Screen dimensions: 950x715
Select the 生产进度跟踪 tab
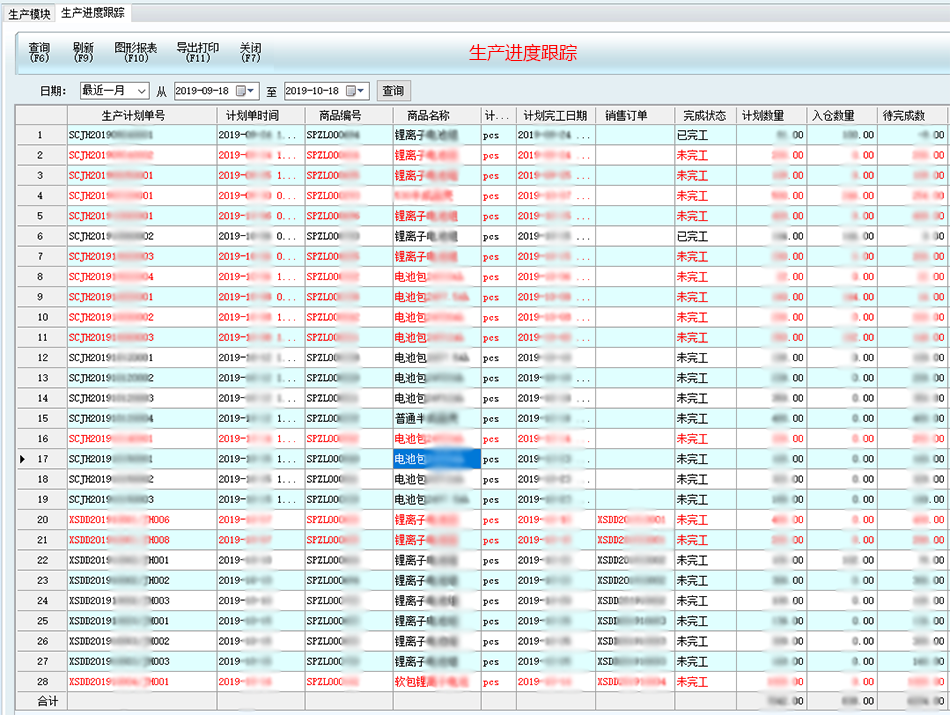click(93, 12)
